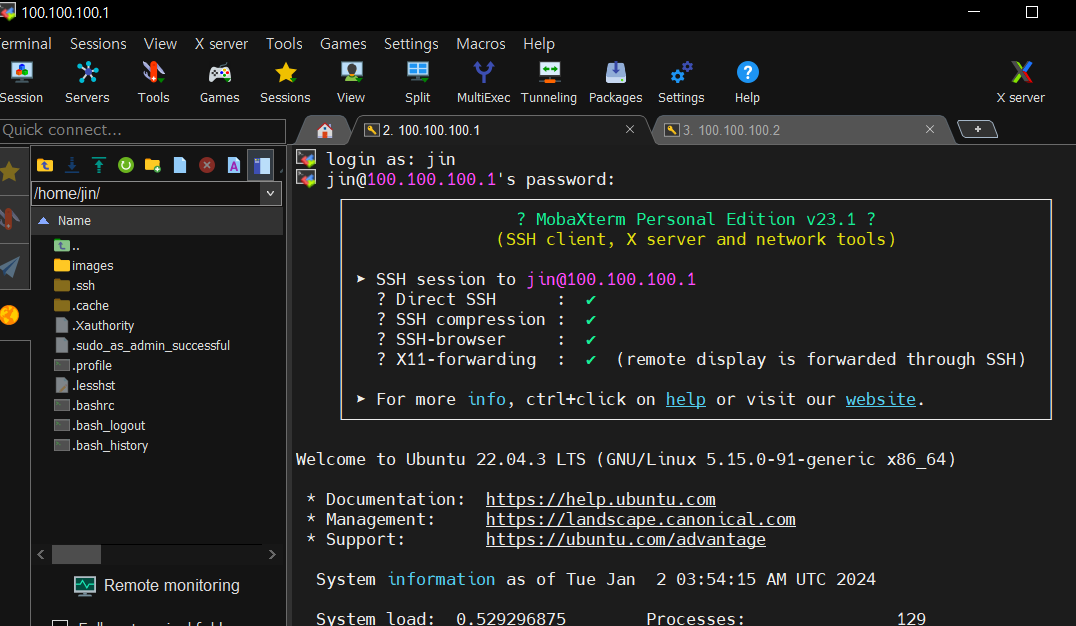
Task: Select the .profile file
Action: (83, 365)
